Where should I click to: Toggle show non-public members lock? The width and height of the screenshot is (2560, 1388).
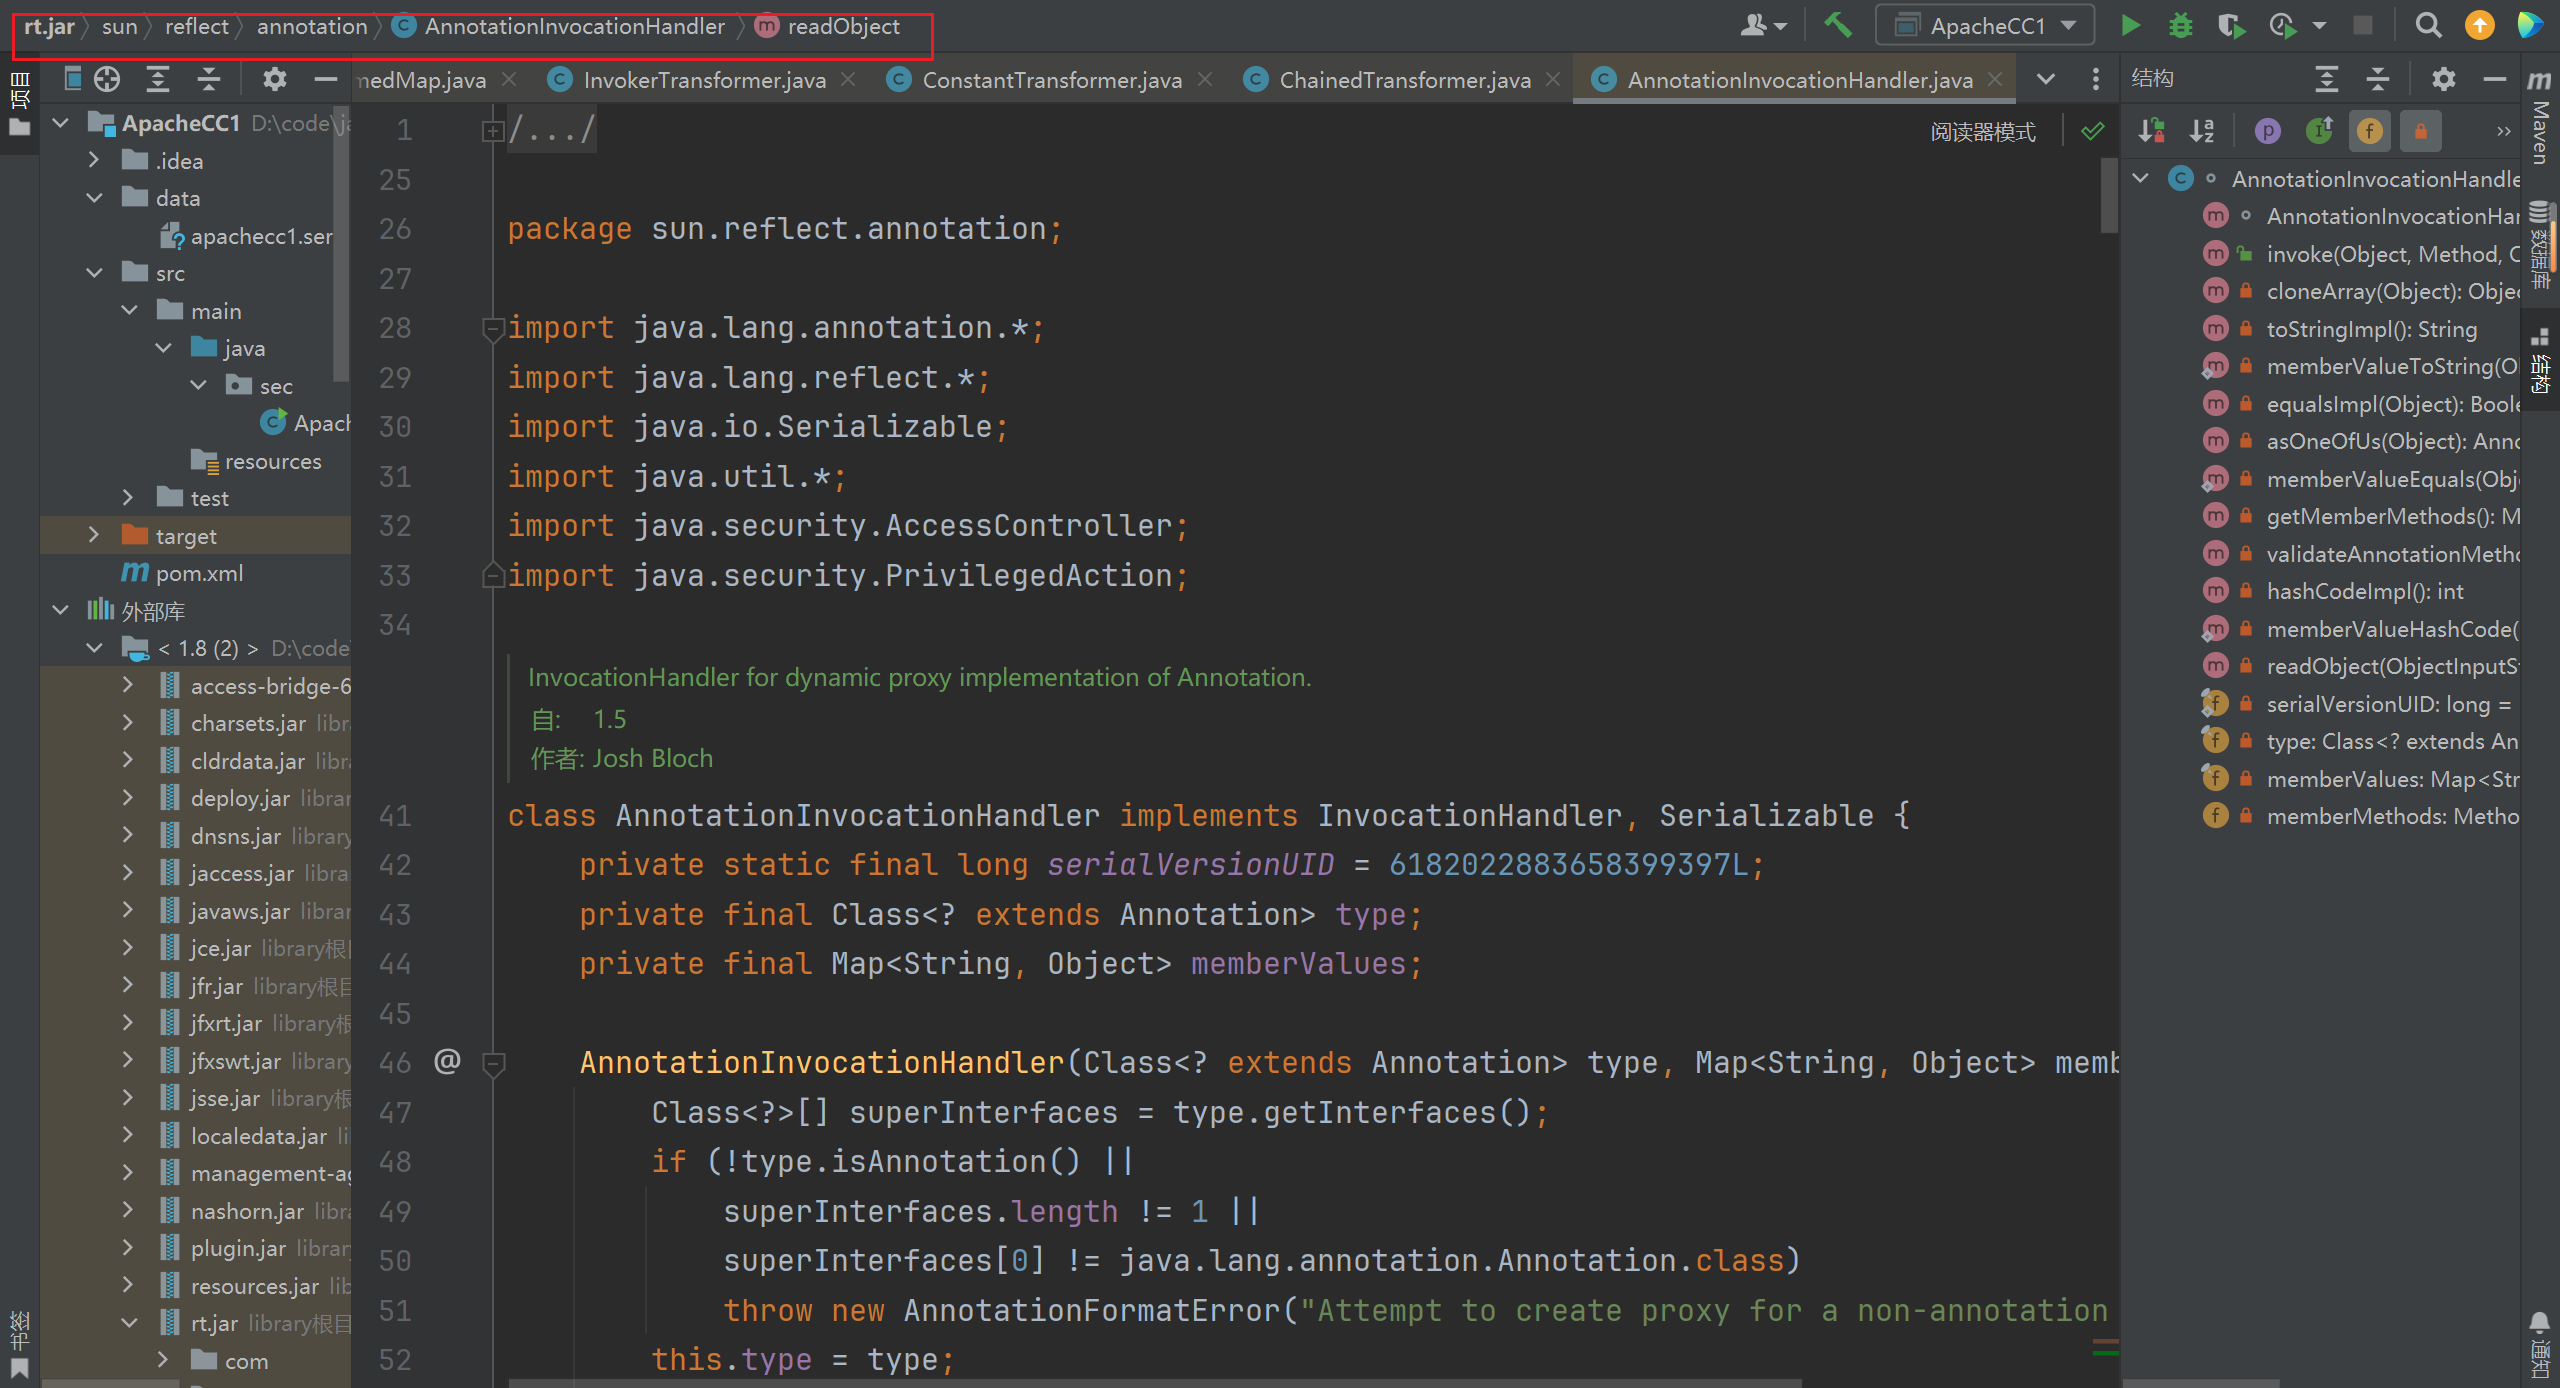pyautogui.click(x=2421, y=131)
